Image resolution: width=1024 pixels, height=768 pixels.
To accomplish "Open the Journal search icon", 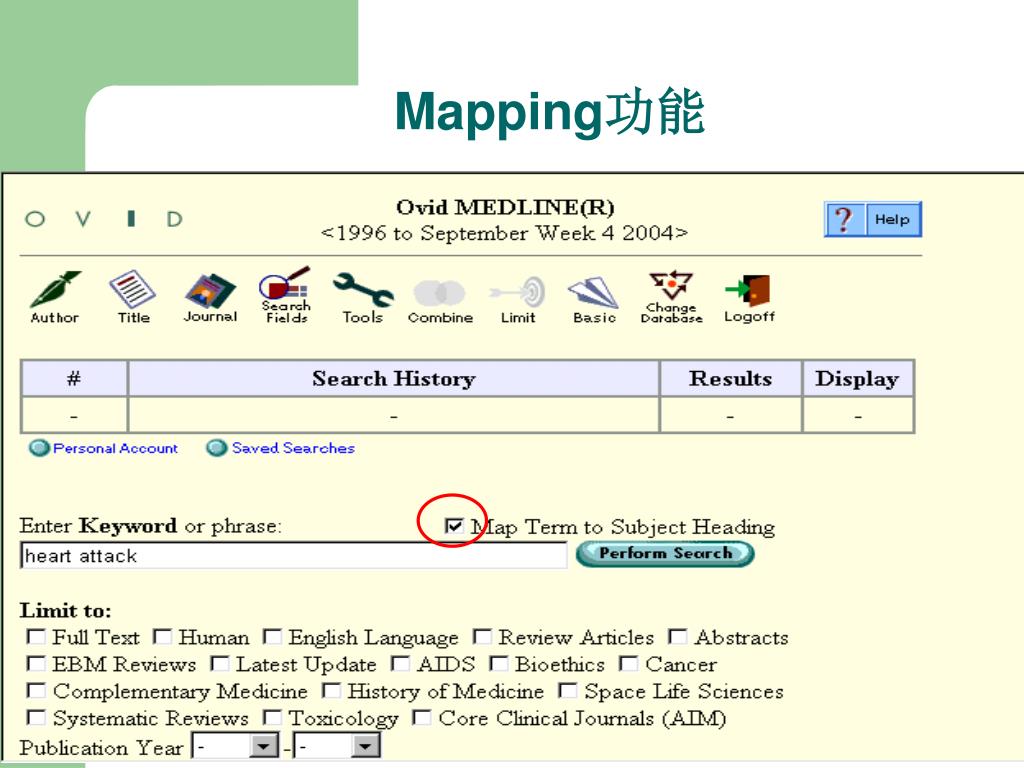I will coord(210,297).
